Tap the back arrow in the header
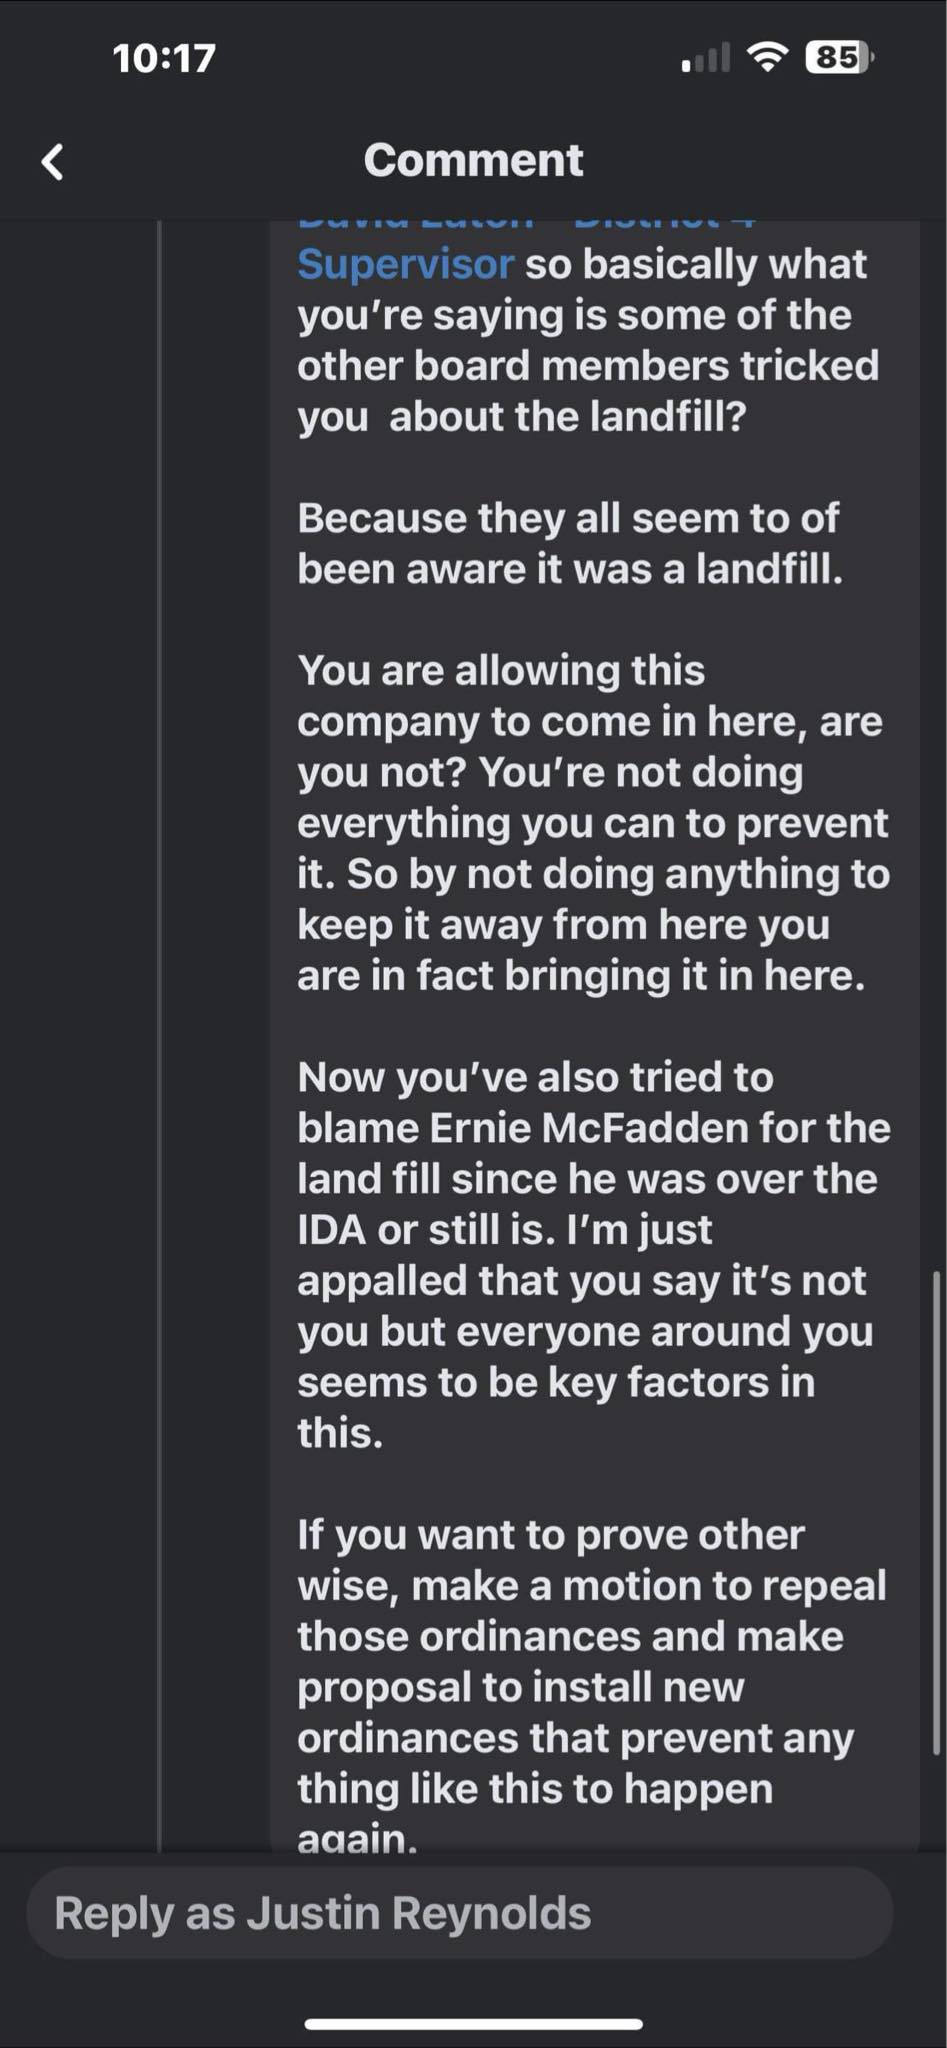This screenshot has width=947, height=2048. [53, 161]
